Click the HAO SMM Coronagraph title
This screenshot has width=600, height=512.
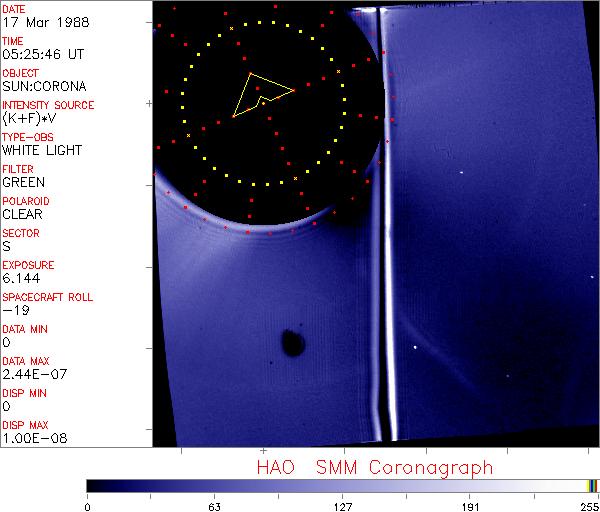click(x=375, y=467)
